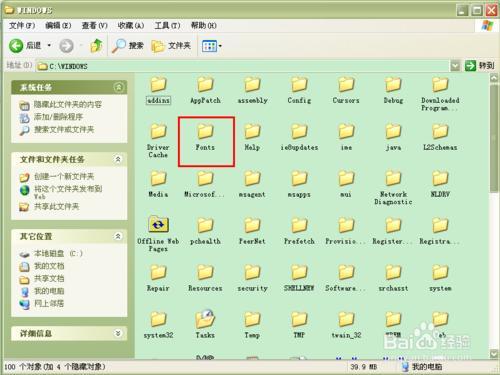Go up one folder level icon
This screenshot has width=500, height=375.
[x=96, y=46]
